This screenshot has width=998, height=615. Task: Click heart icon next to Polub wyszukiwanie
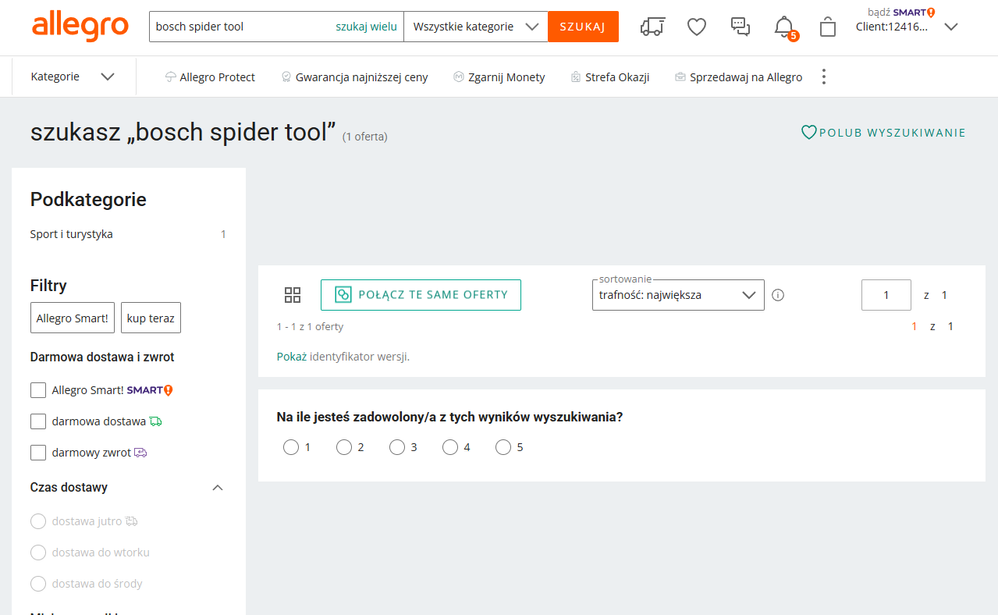[808, 132]
